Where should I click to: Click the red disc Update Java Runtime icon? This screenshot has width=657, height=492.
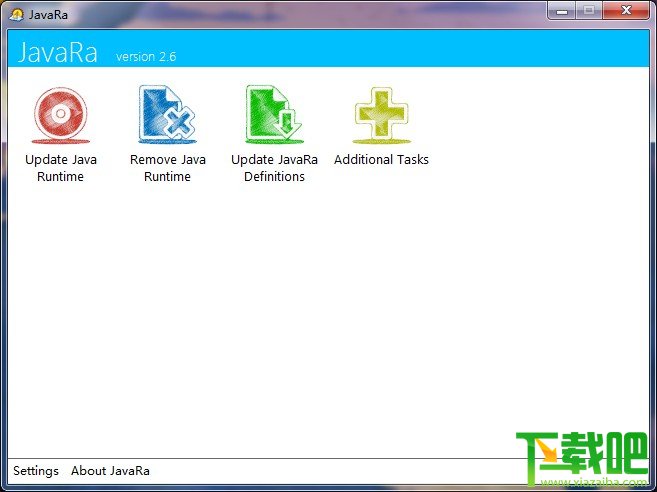[61, 115]
